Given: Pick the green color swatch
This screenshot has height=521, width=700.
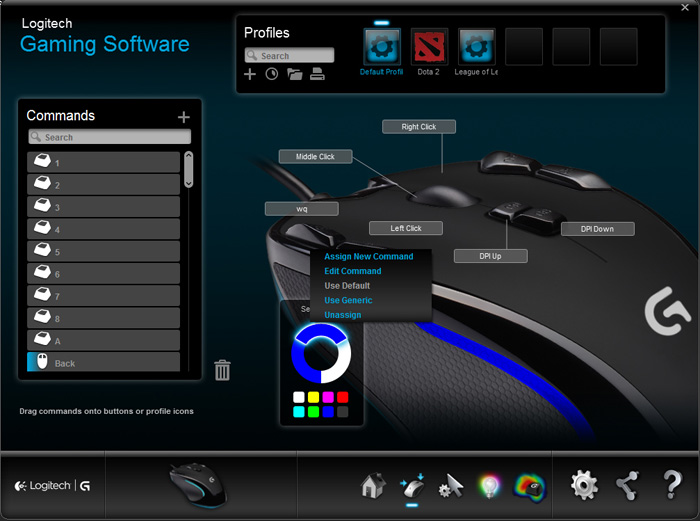Looking at the screenshot, I should coord(313,412).
